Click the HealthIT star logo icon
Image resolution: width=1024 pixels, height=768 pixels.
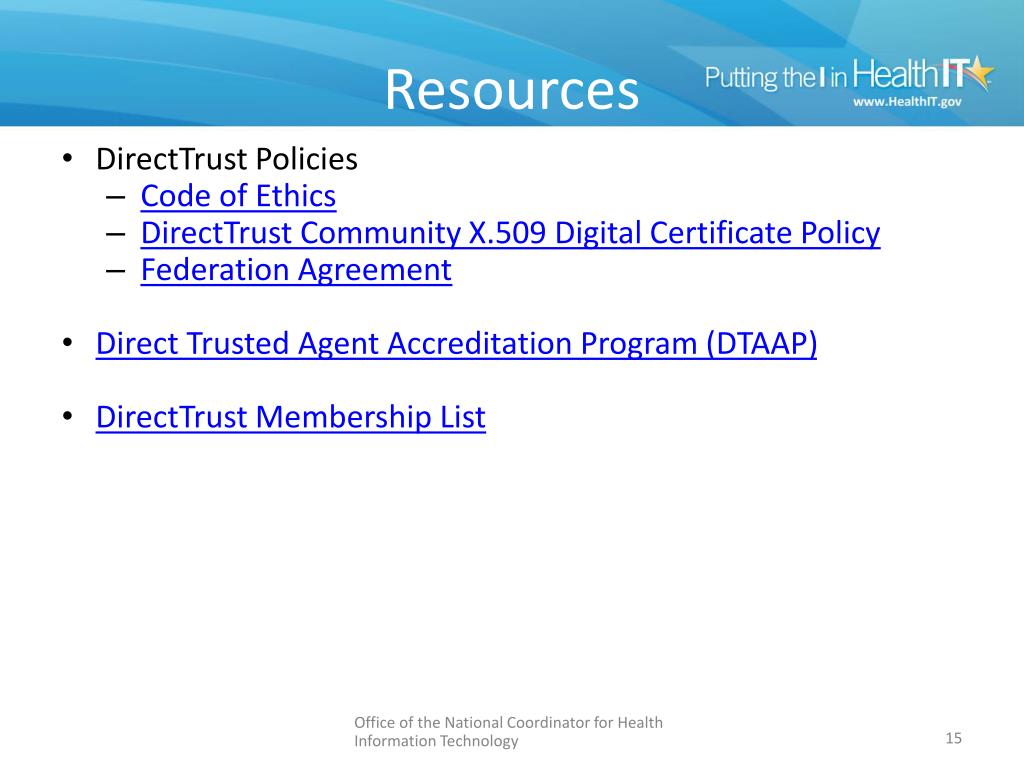pyautogui.click(x=978, y=72)
